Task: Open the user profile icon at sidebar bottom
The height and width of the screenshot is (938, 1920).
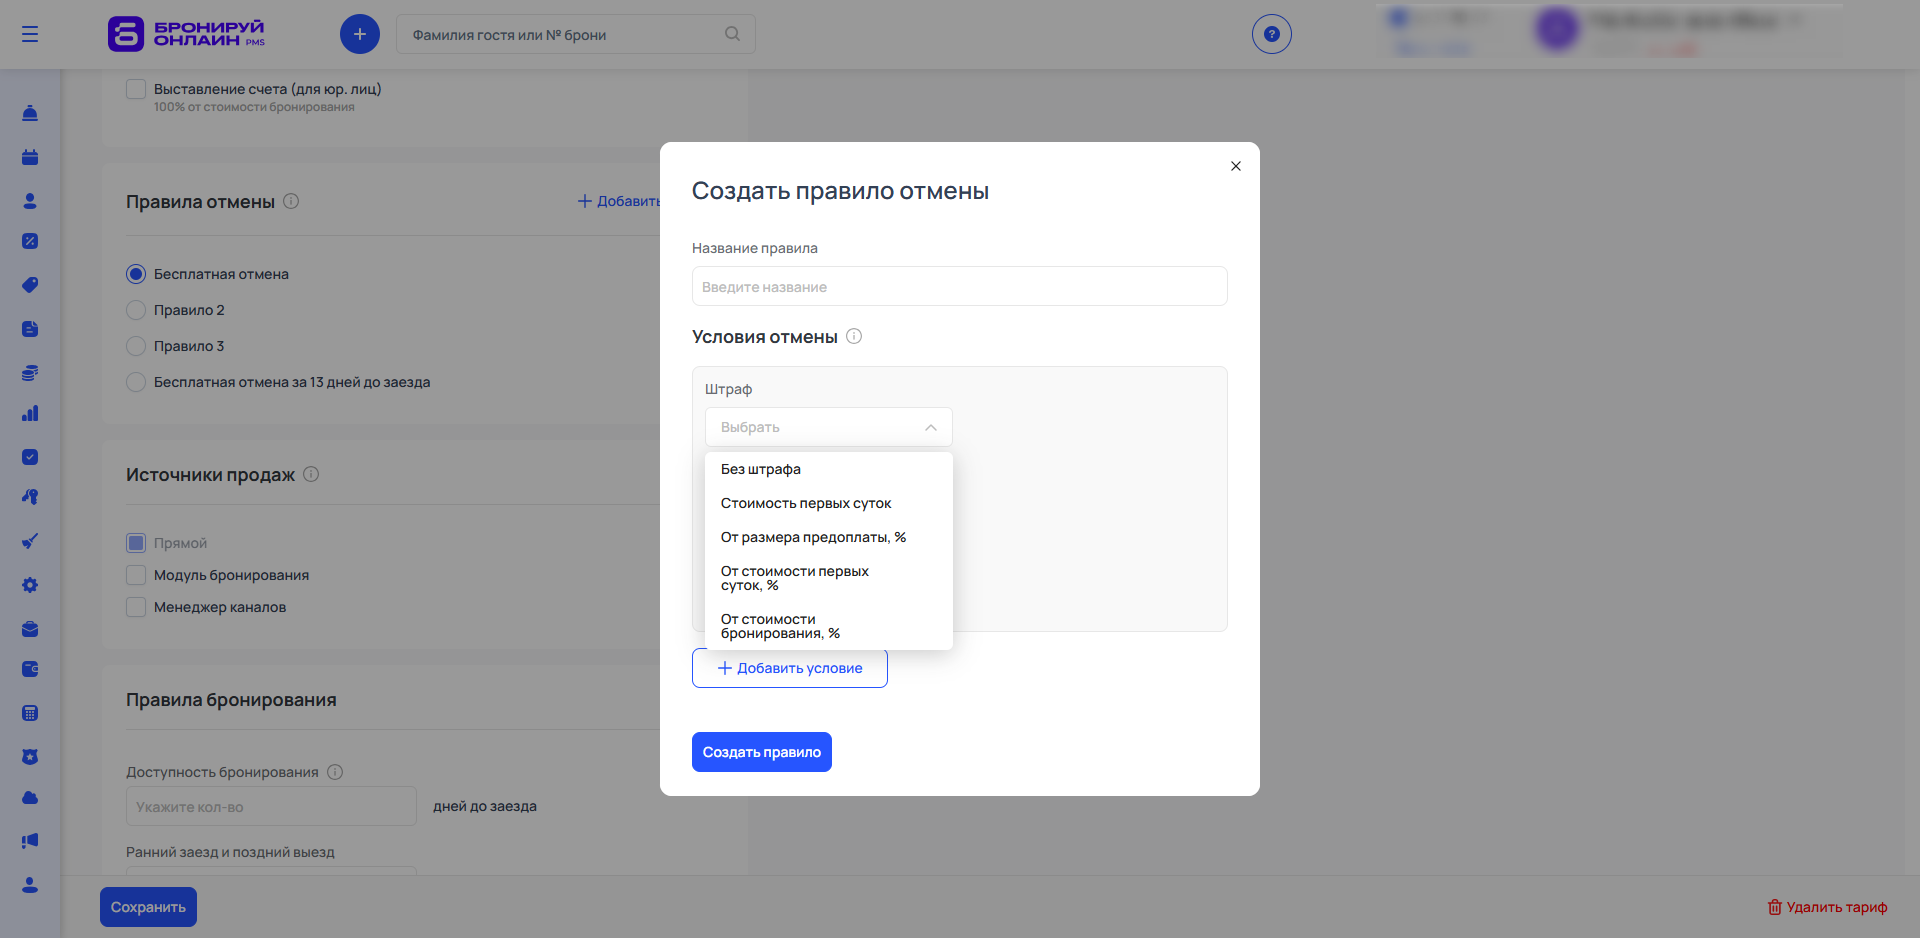Action: click(30, 885)
